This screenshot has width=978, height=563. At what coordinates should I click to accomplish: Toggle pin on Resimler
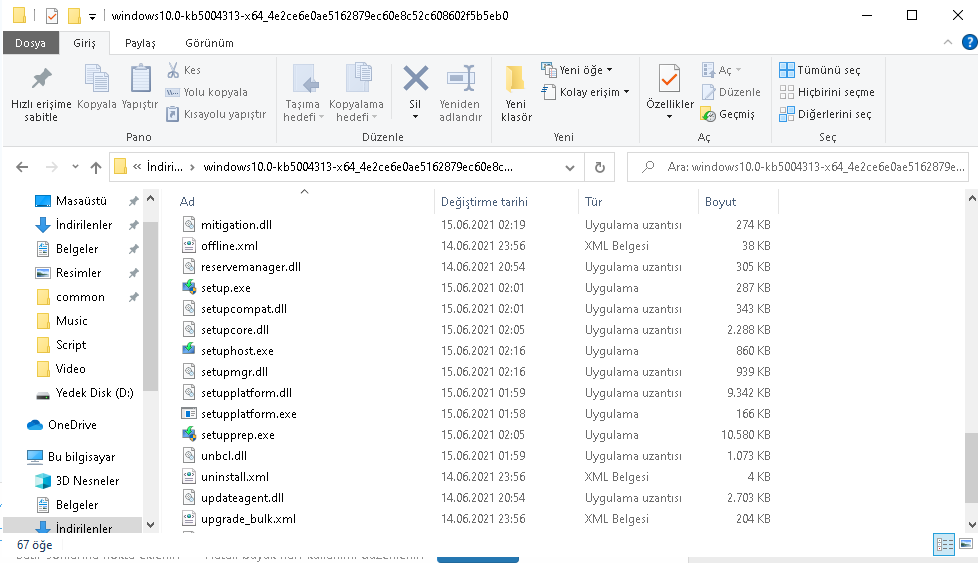(x=133, y=273)
